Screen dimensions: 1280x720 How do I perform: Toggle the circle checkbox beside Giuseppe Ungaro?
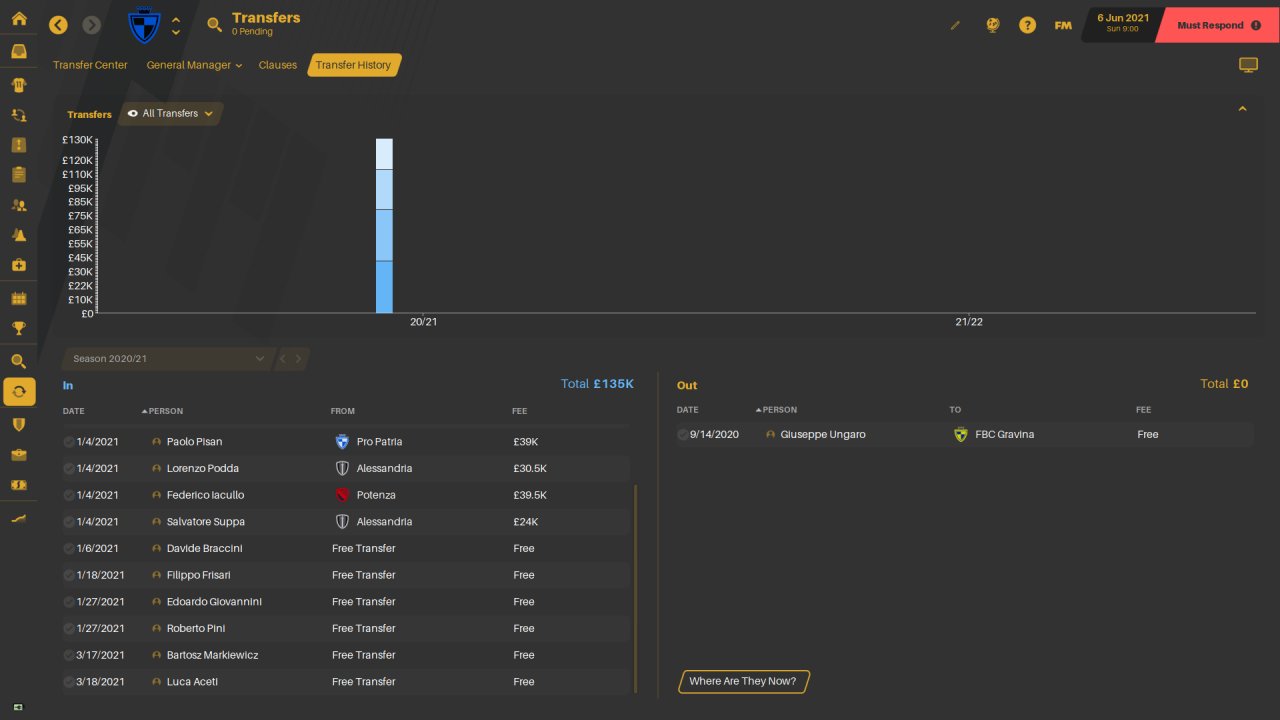click(x=682, y=434)
